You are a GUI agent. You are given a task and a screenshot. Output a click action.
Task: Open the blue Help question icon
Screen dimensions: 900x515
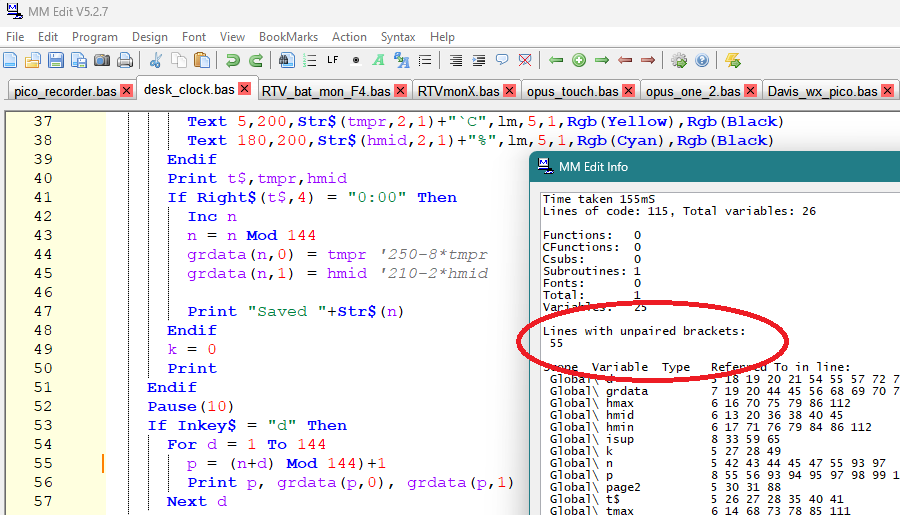702,60
